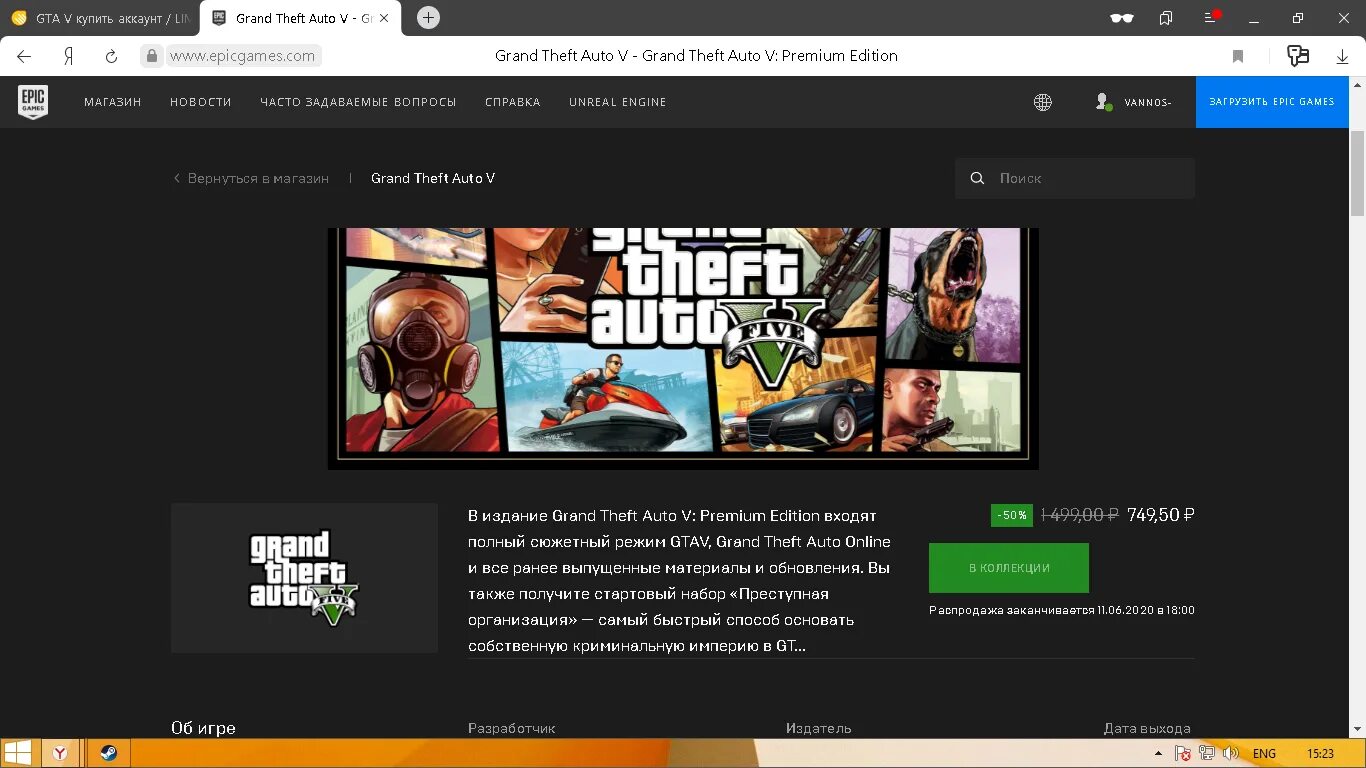Click the user avatar icon
Screen dimensions: 1366x768
pos(1103,102)
